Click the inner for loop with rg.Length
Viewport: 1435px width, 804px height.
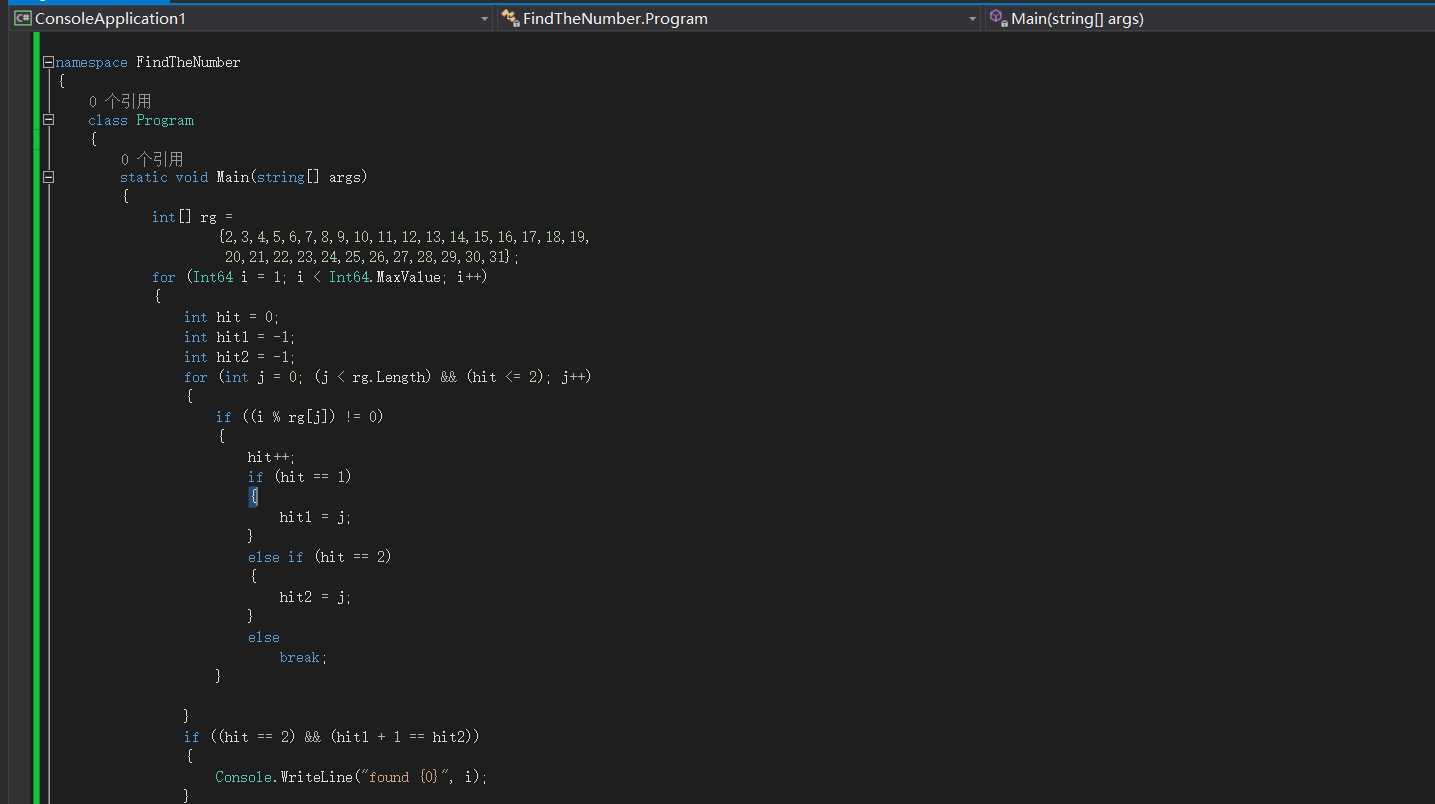click(x=388, y=377)
